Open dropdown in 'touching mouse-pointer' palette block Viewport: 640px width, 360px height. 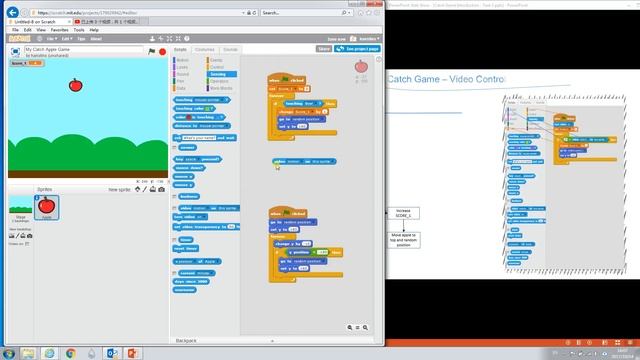223,100
